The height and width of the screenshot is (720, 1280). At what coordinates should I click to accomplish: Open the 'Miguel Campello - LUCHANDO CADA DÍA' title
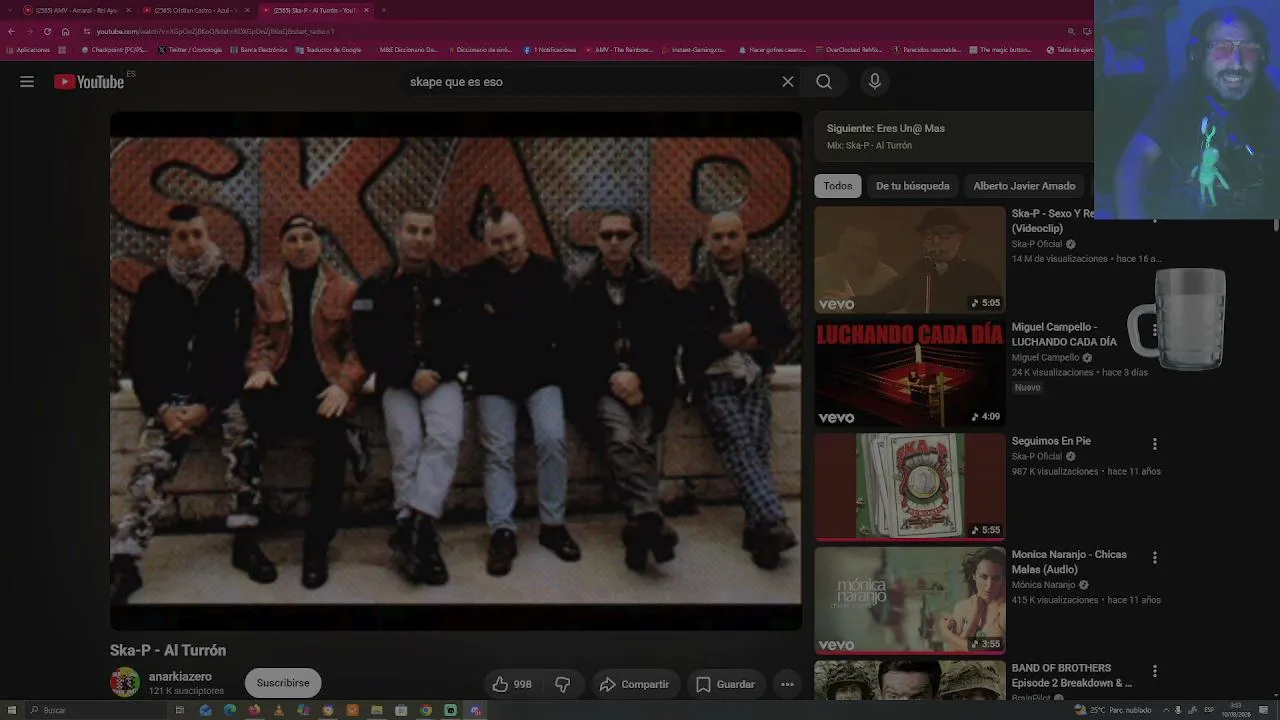(x=1064, y=334)
